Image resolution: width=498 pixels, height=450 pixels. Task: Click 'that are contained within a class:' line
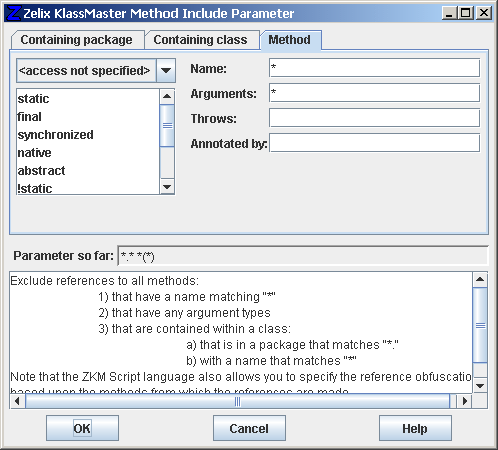pos(194,329)
